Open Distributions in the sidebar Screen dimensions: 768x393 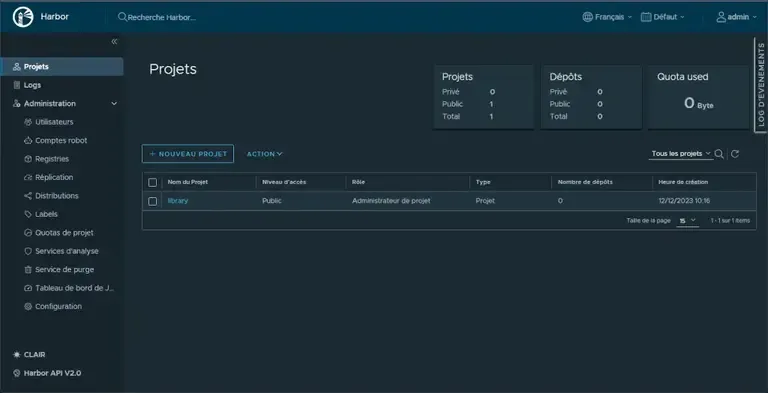(x=57, y=196)
